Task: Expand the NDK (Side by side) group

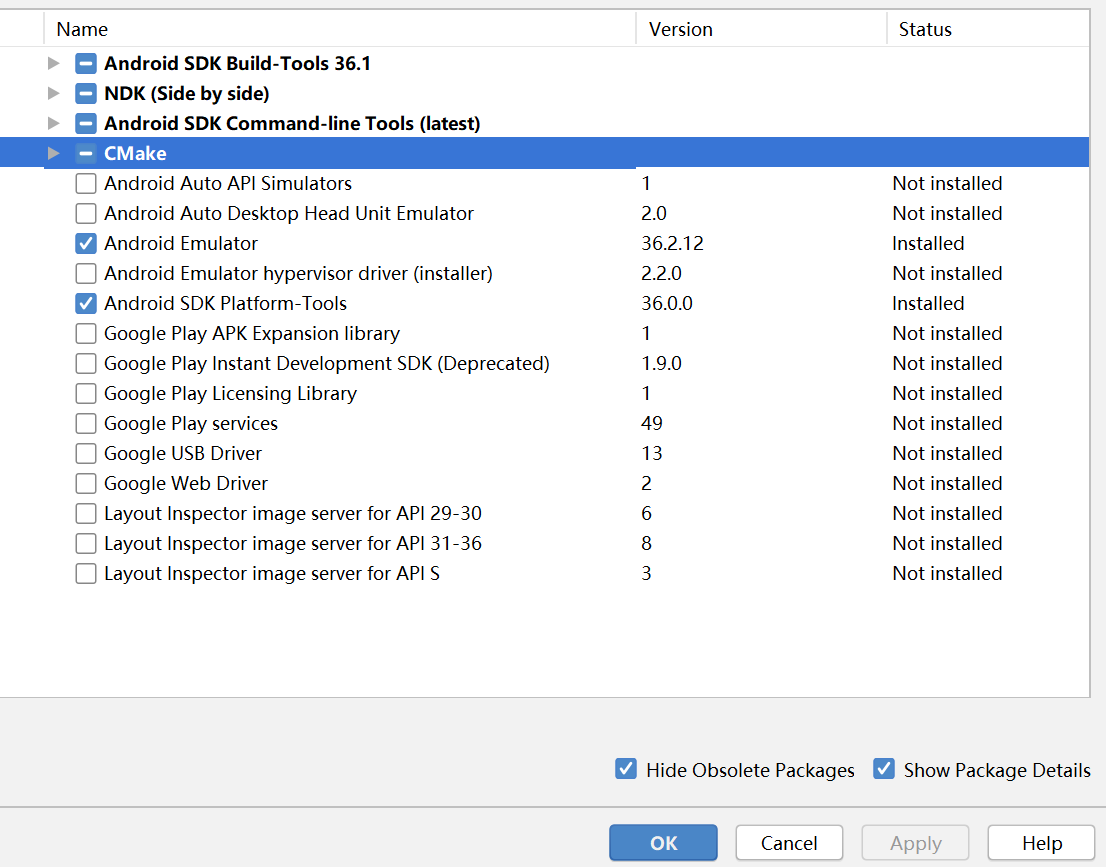Action: [54, 93]
